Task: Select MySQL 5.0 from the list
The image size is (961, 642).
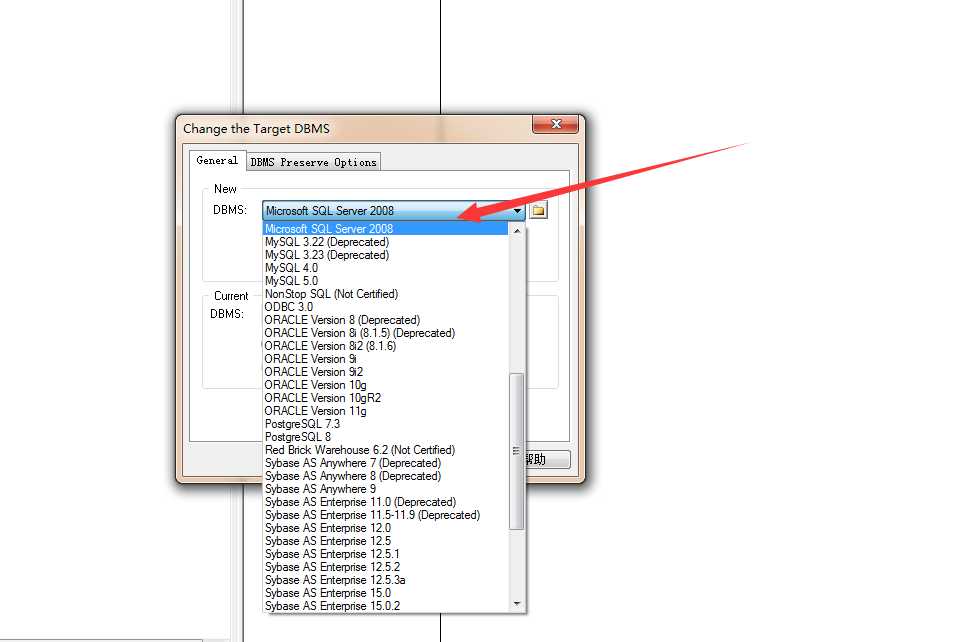Action: pos(386,281)
